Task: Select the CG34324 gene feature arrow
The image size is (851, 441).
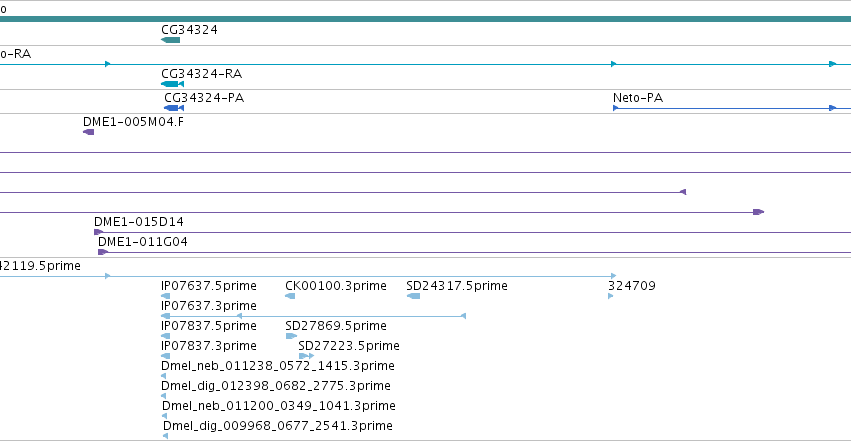Action: coord(170,40)
